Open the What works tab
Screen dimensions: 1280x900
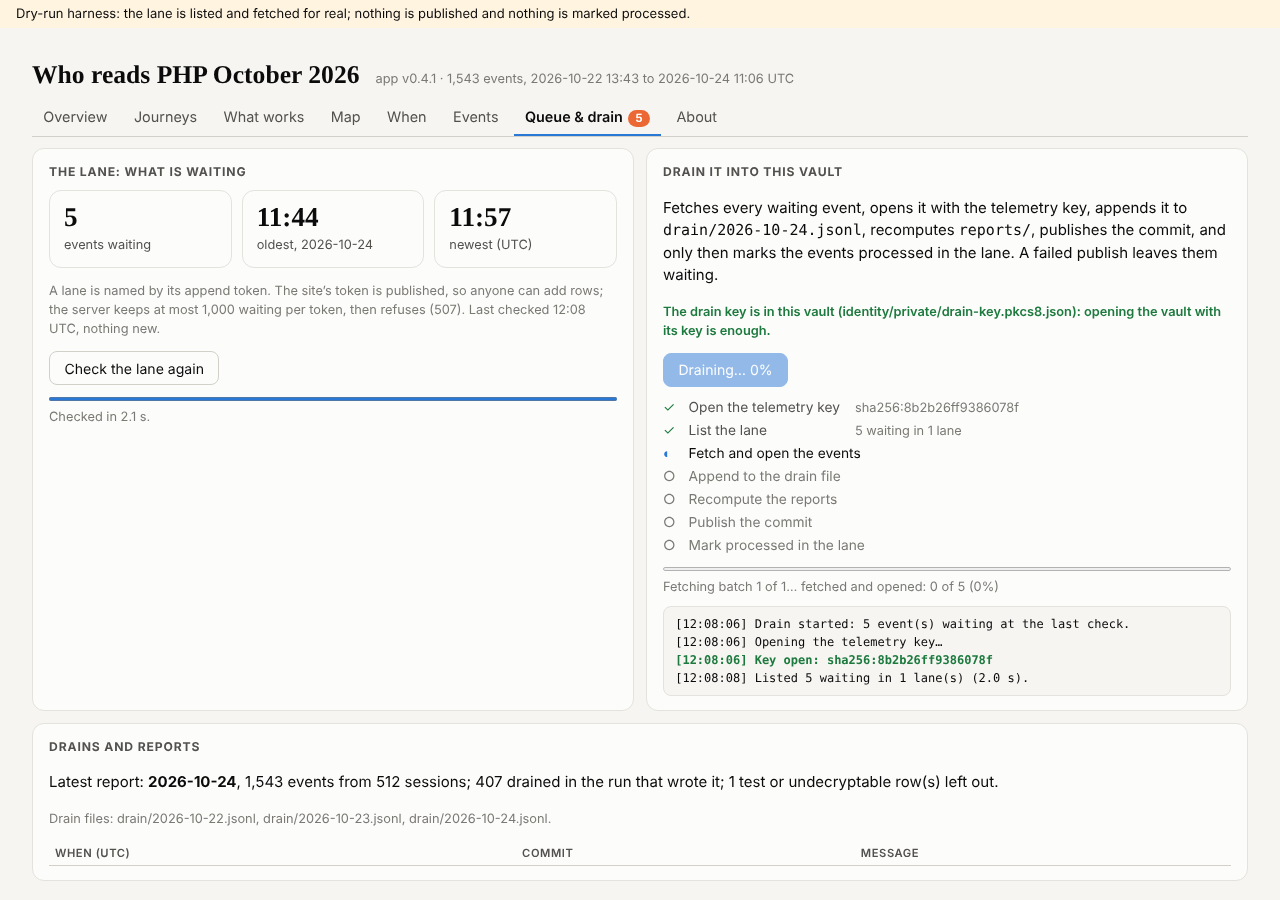click(263, 117)
